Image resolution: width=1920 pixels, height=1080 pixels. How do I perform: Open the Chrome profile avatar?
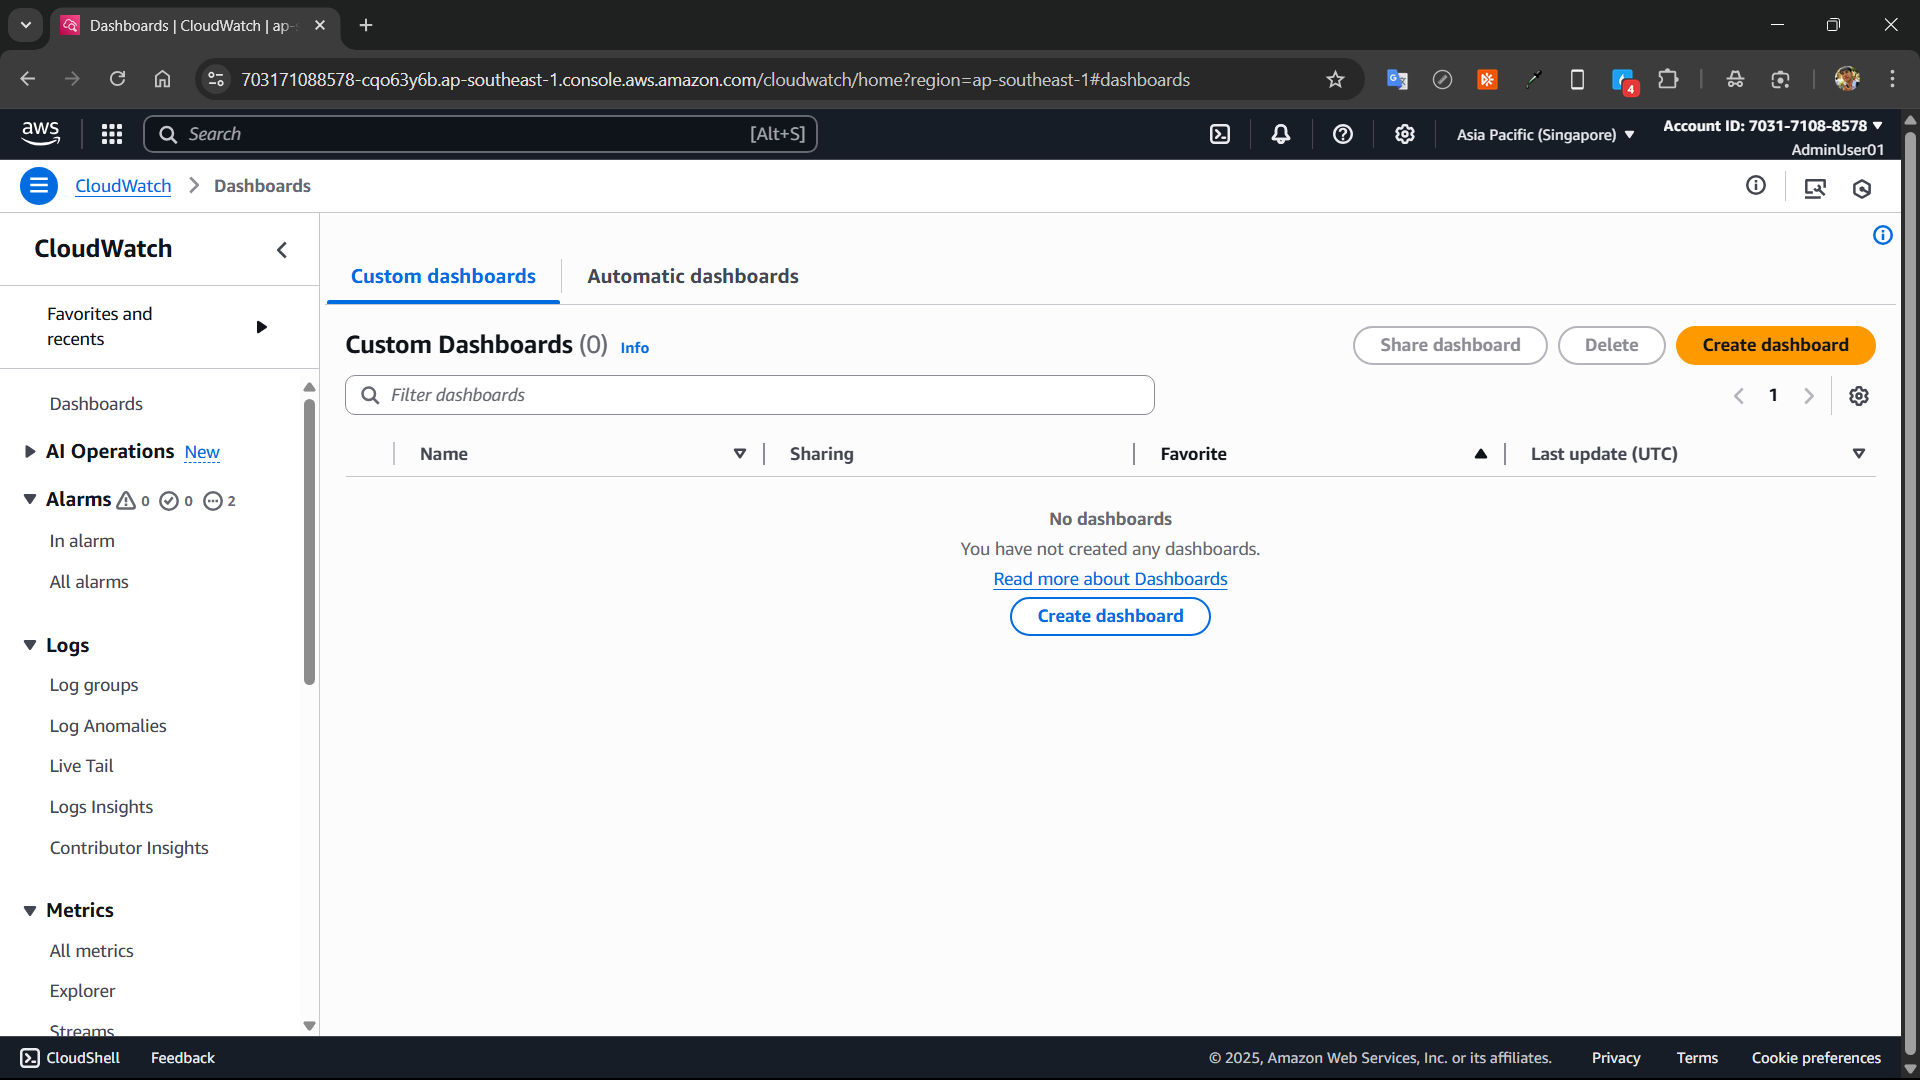click(x=1847, y=79)
